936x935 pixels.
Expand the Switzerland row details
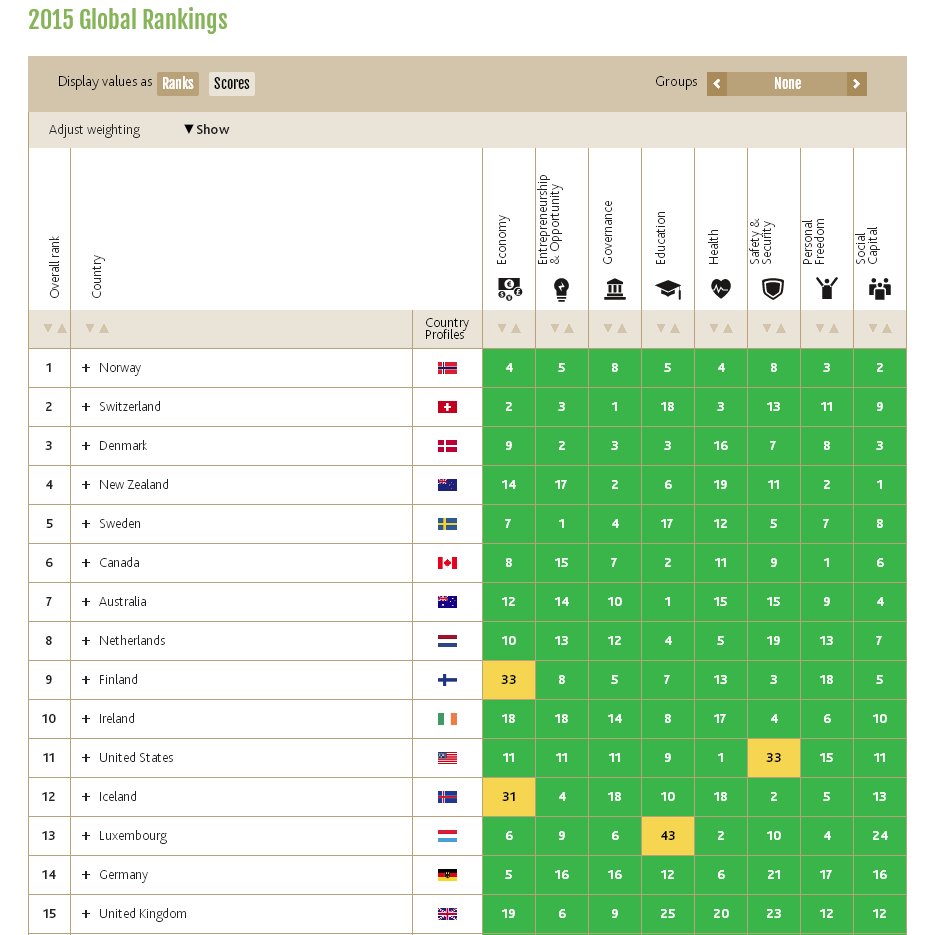point(86,407)
